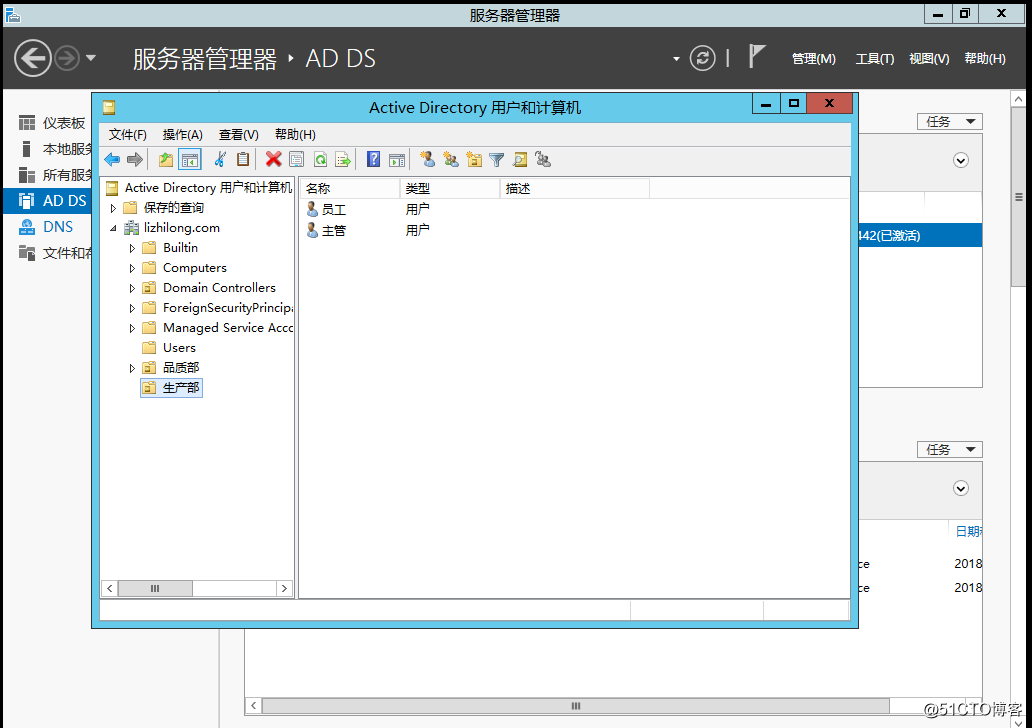Click Server Manager forward navigation button

[66, 58]
